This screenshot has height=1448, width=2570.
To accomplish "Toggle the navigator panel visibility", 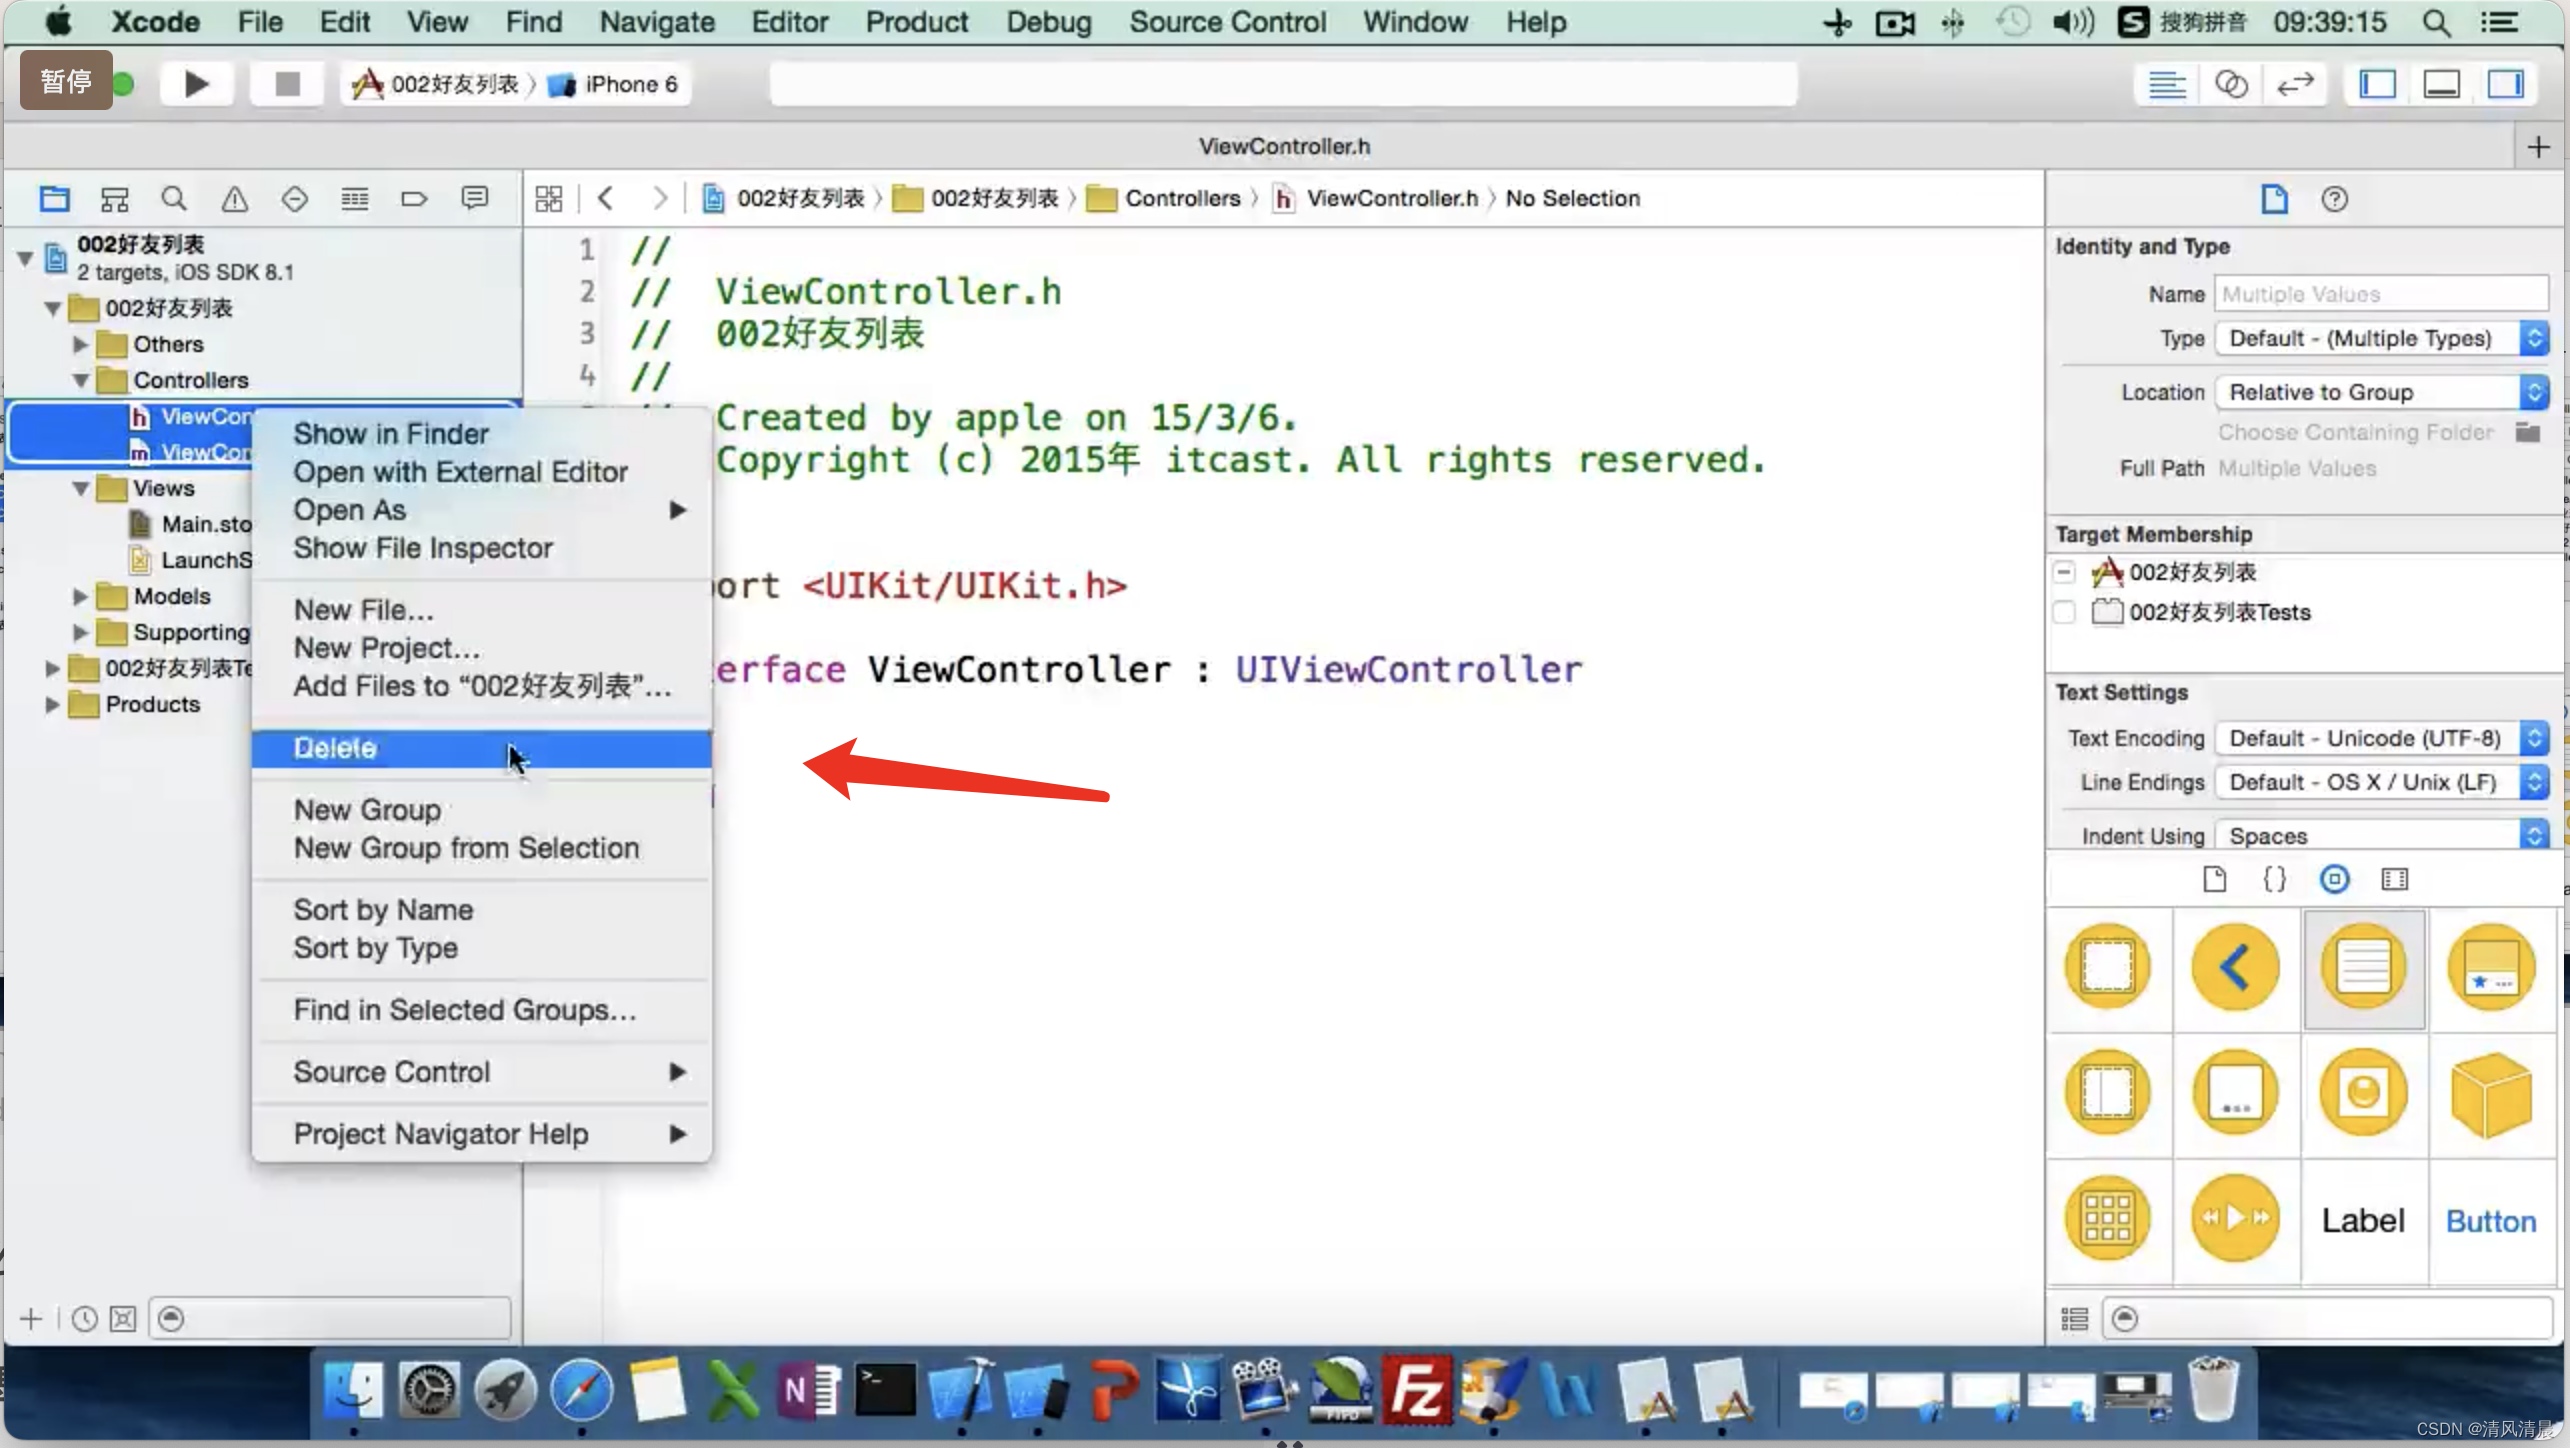I will tap(2378, 85).
